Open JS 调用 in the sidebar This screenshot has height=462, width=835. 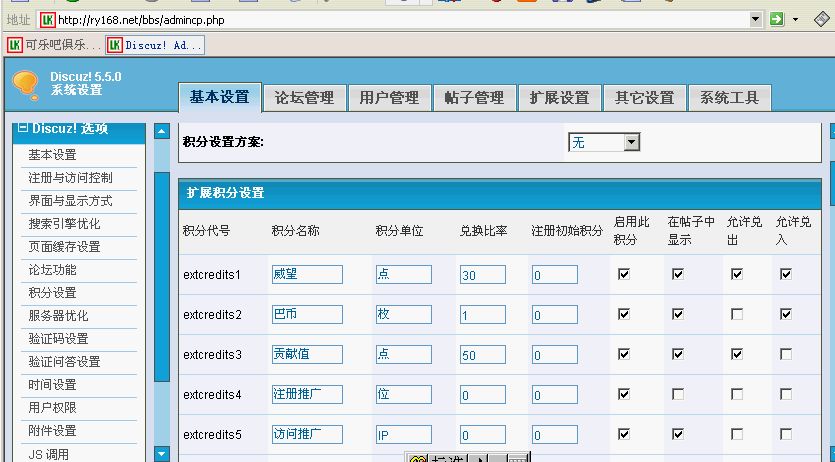click(48, 454)
